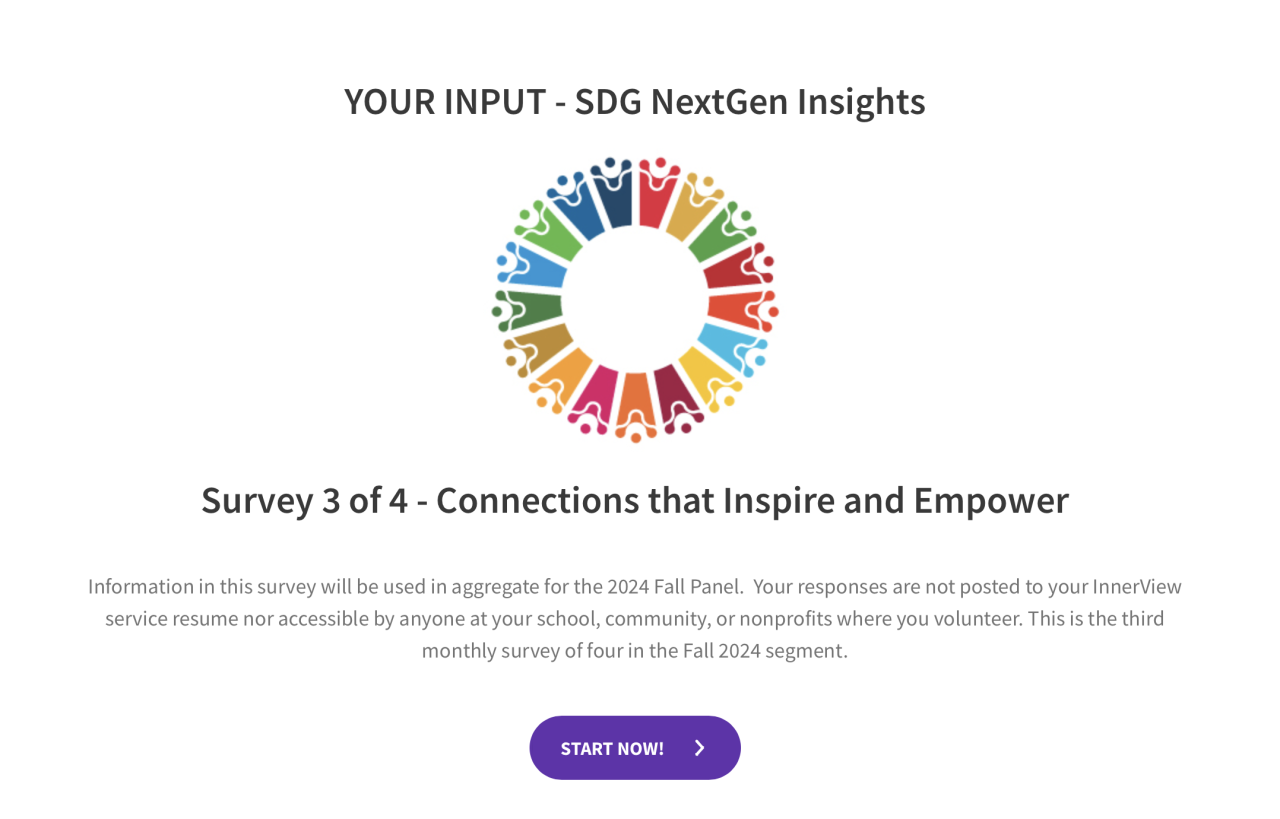
Task: Click the navy blue segment of SDG wheel
Action: pos(614,193)
